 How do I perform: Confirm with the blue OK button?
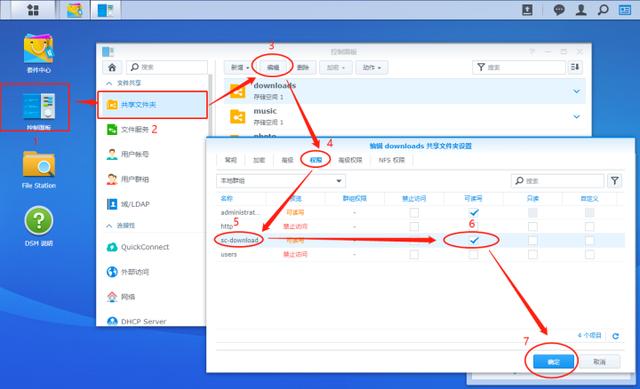(553, 362)
